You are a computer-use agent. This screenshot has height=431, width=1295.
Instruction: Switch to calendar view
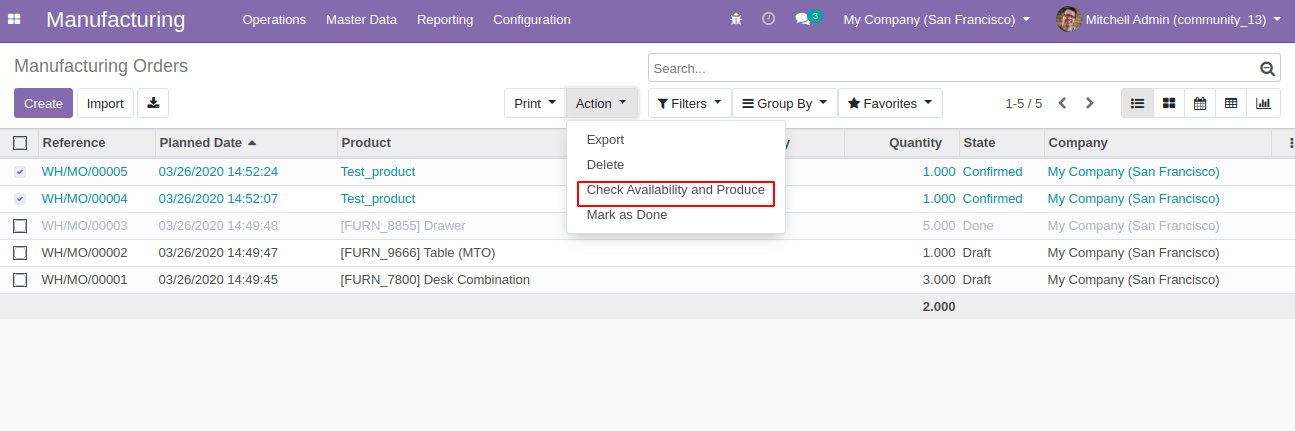click(x=1199, y=103)
